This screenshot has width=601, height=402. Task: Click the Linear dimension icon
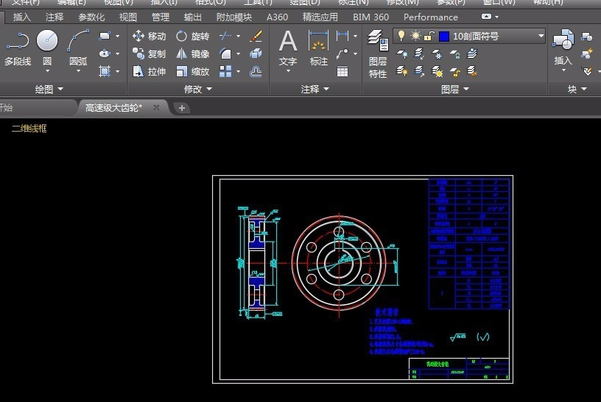342,36
